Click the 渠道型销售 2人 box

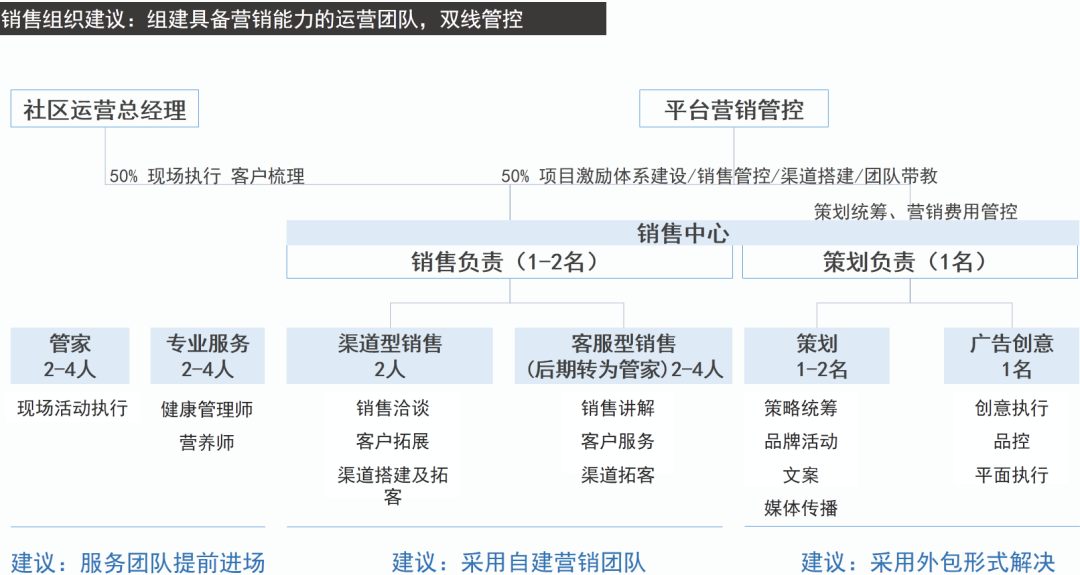pos(390,356)
